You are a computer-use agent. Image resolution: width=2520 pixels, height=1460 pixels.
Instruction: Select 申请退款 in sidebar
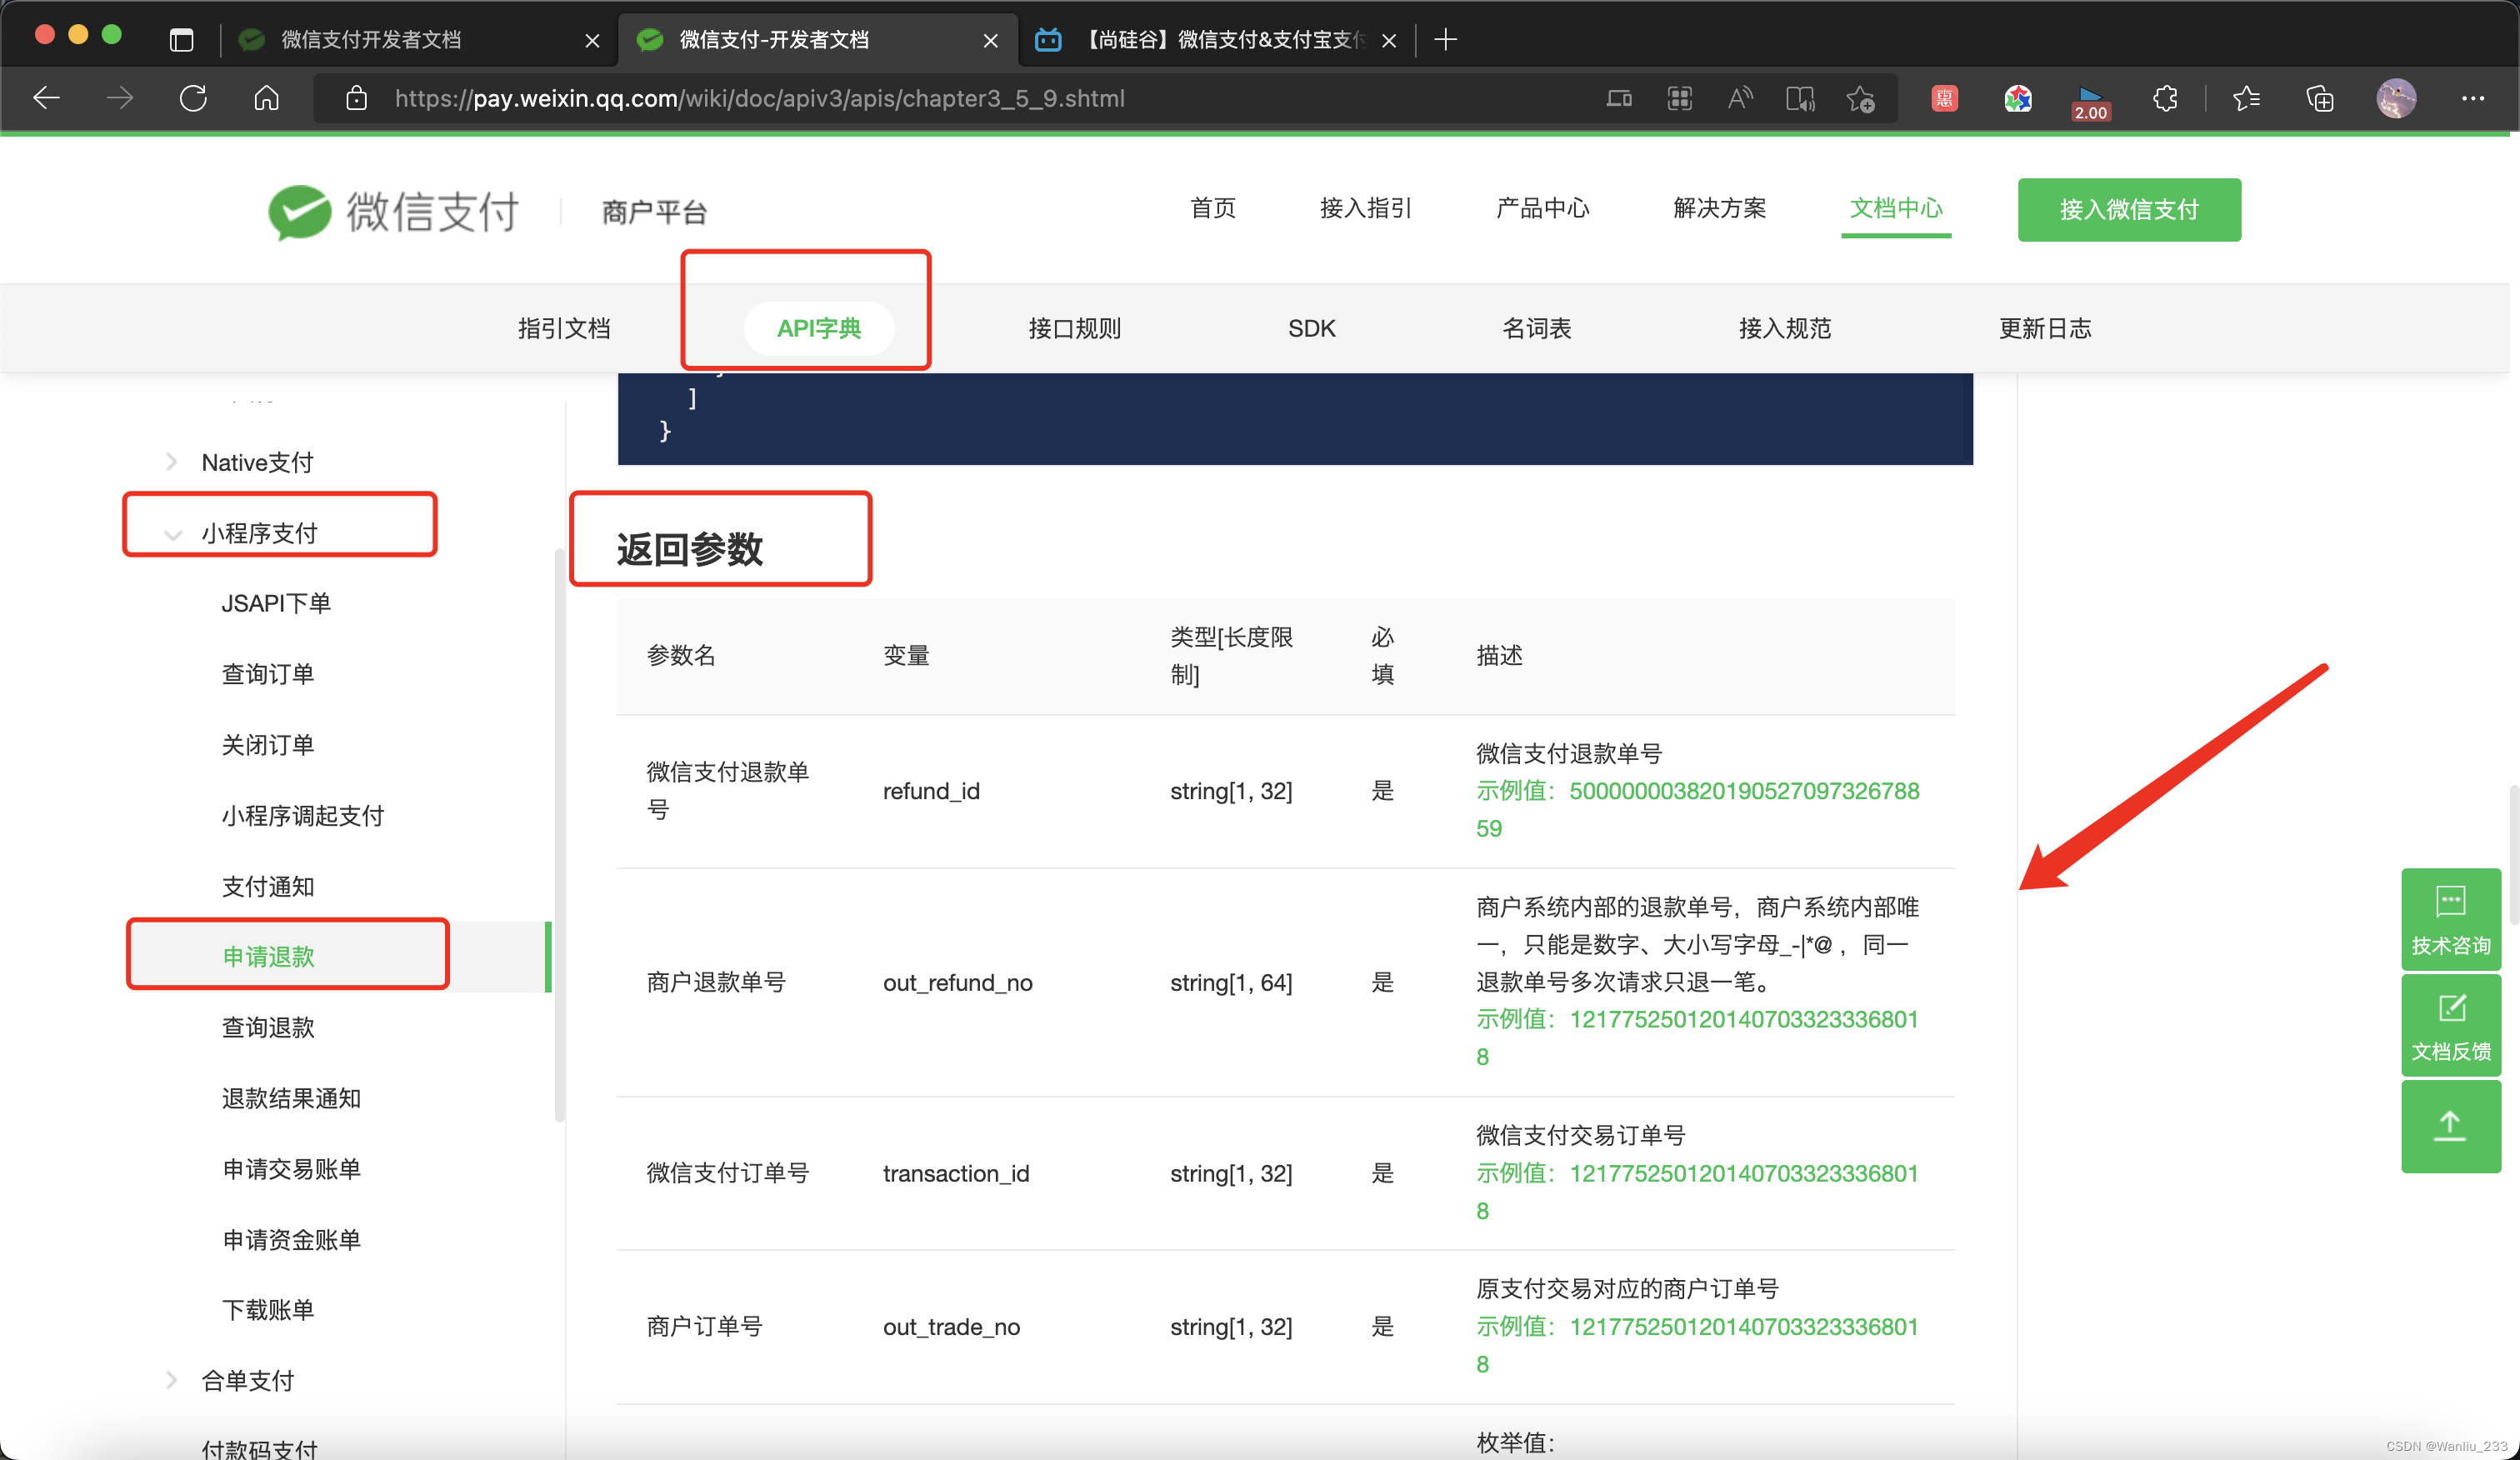point(268,956)
